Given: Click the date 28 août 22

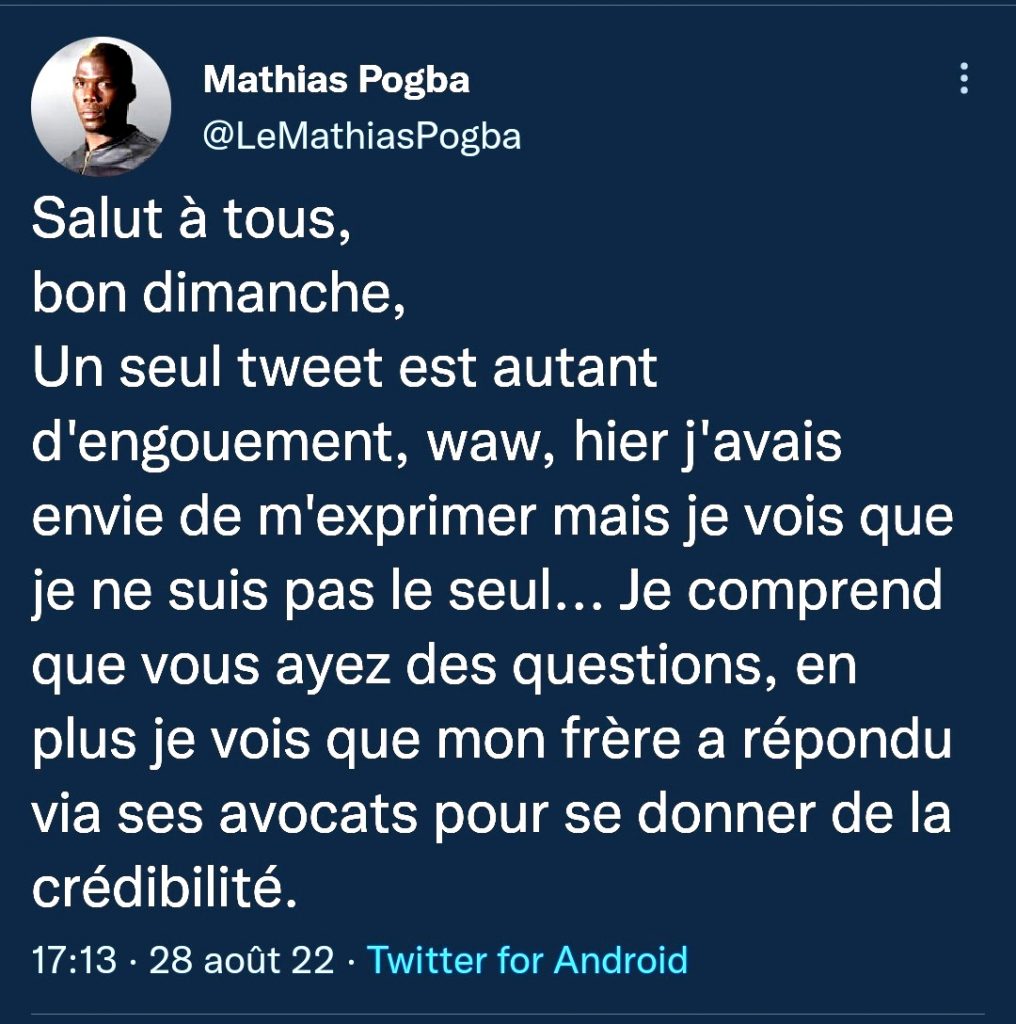Looking at the screenshot, I should coord(241,960).
